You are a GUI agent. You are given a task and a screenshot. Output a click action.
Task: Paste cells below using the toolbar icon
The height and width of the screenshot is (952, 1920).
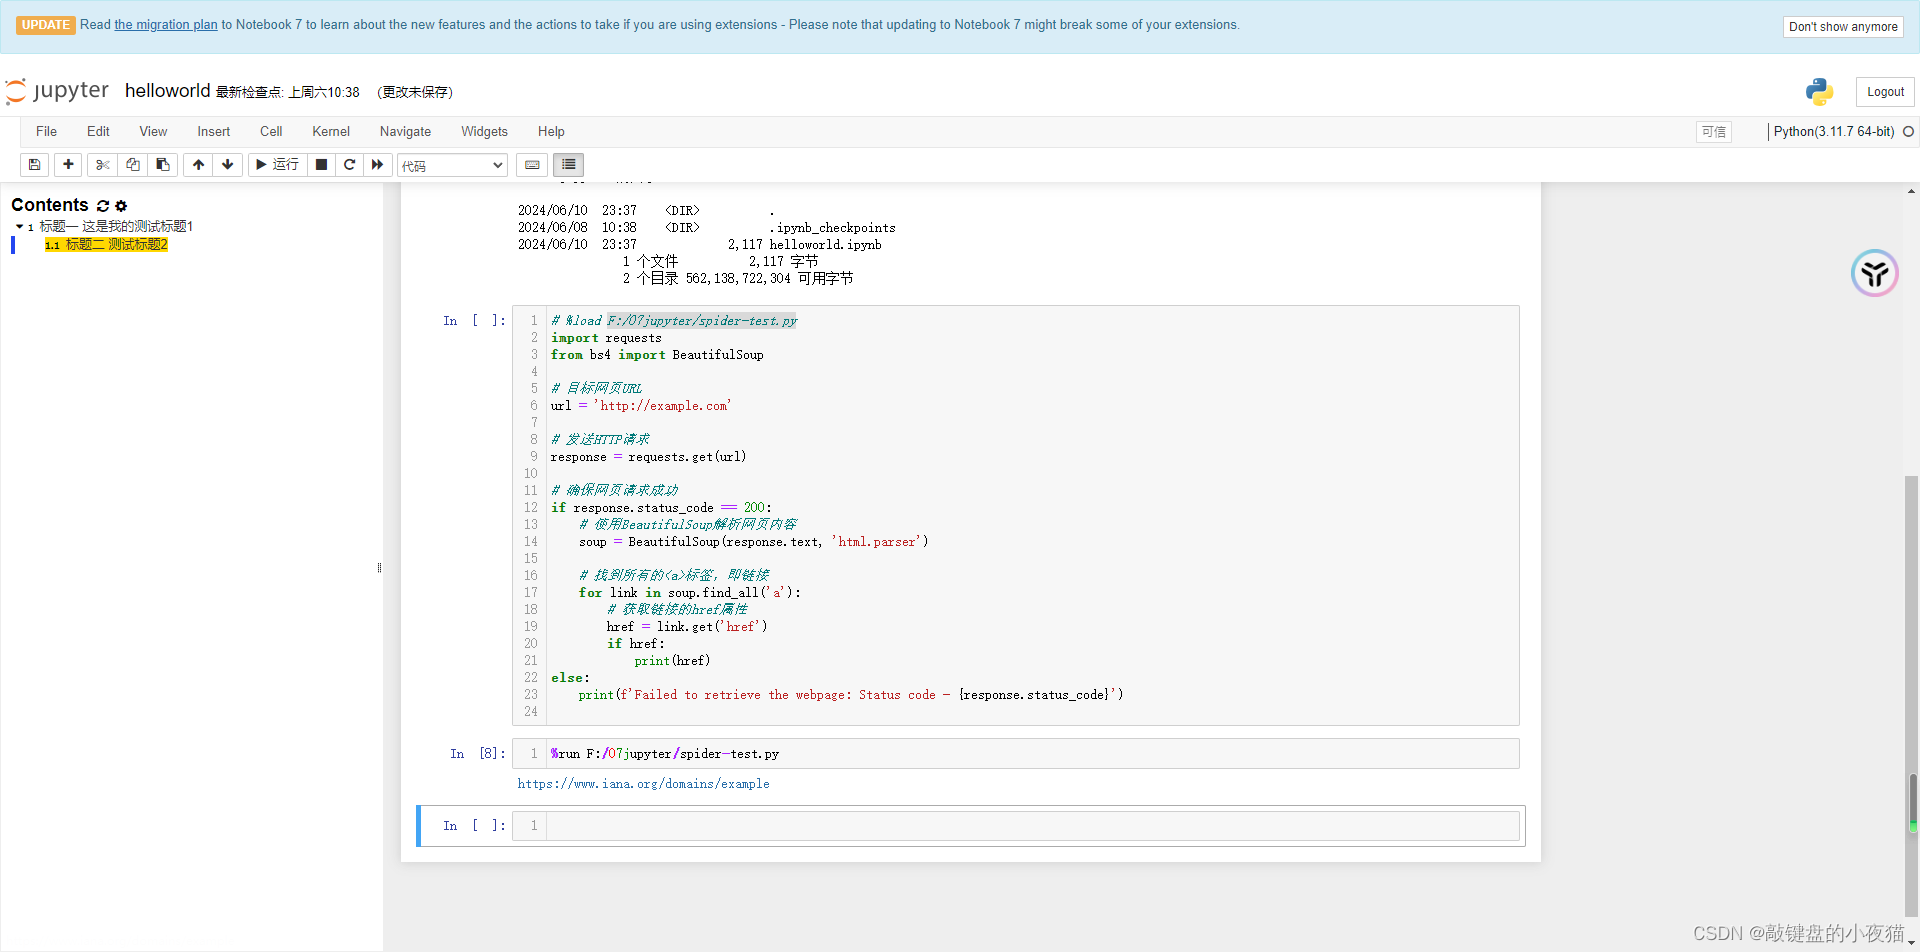tap(163, 165)
